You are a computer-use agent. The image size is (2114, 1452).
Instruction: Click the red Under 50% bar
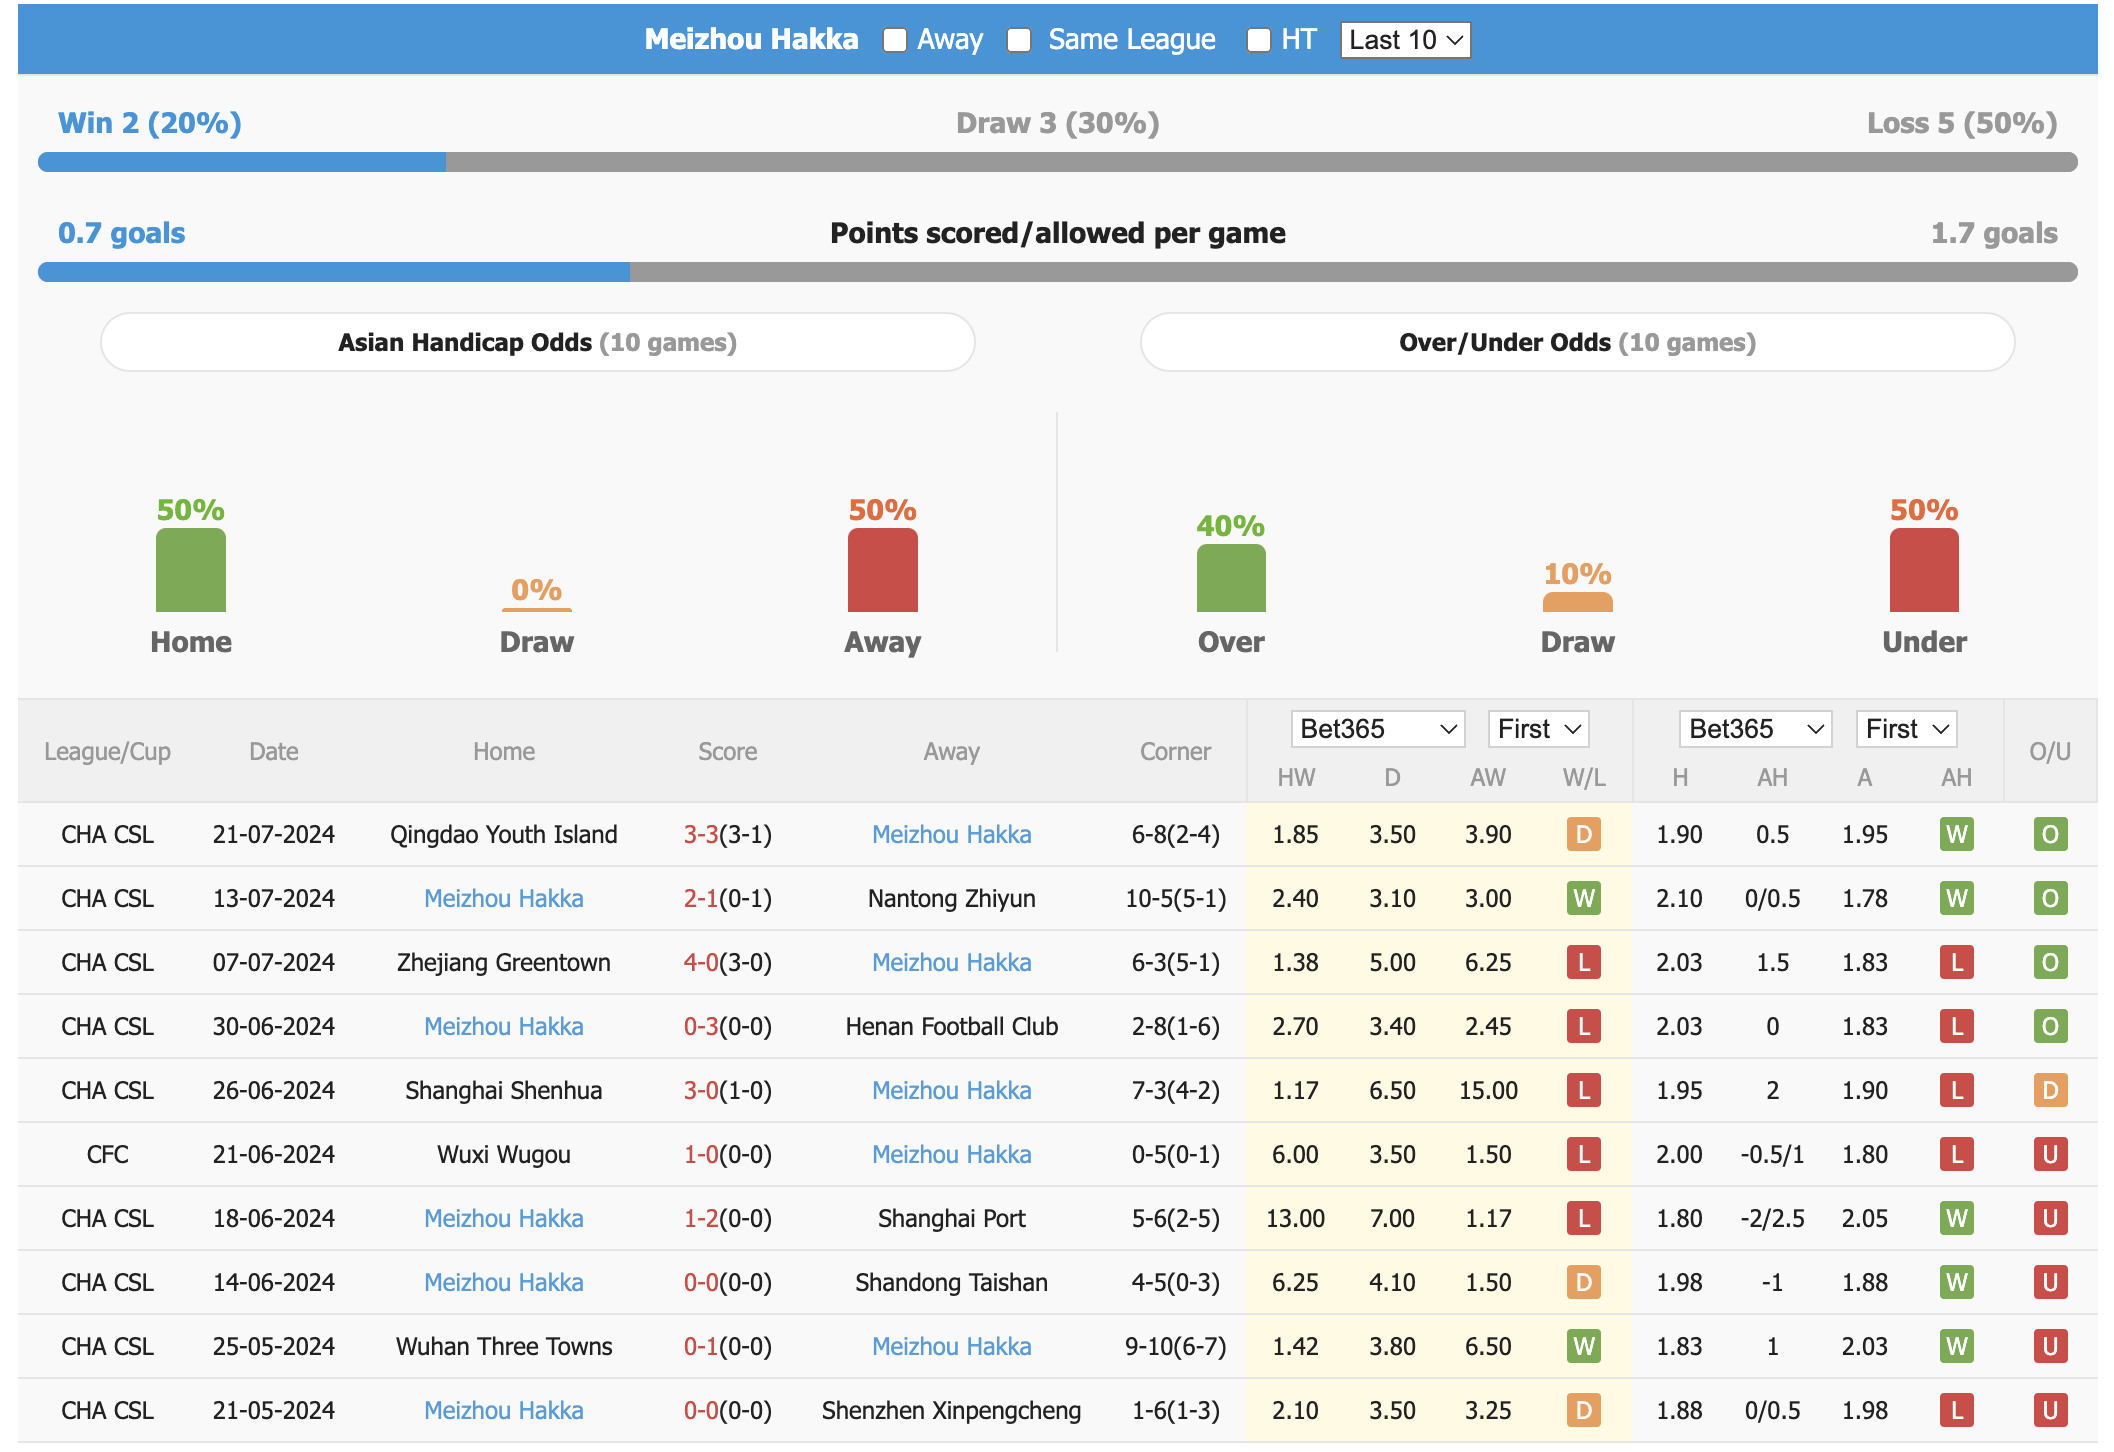[x=1924, y=570]
